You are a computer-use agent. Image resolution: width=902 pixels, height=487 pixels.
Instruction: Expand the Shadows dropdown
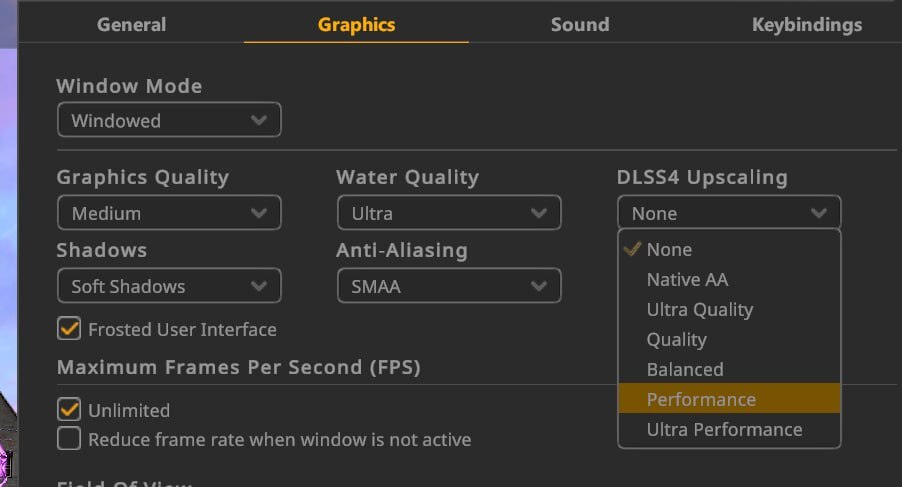[x=169, y=286]
